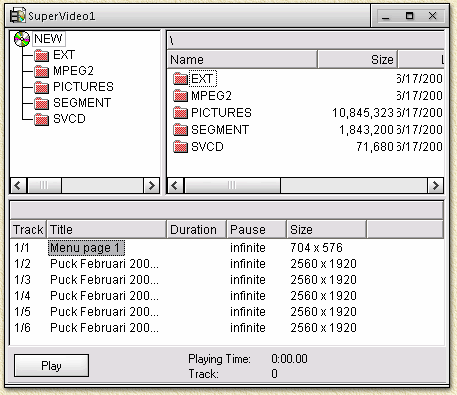Select the SEGMENT label in the tree

[82, 103]
